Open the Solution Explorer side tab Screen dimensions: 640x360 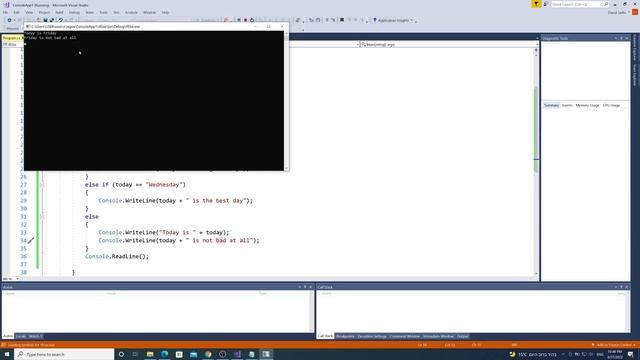635,48
